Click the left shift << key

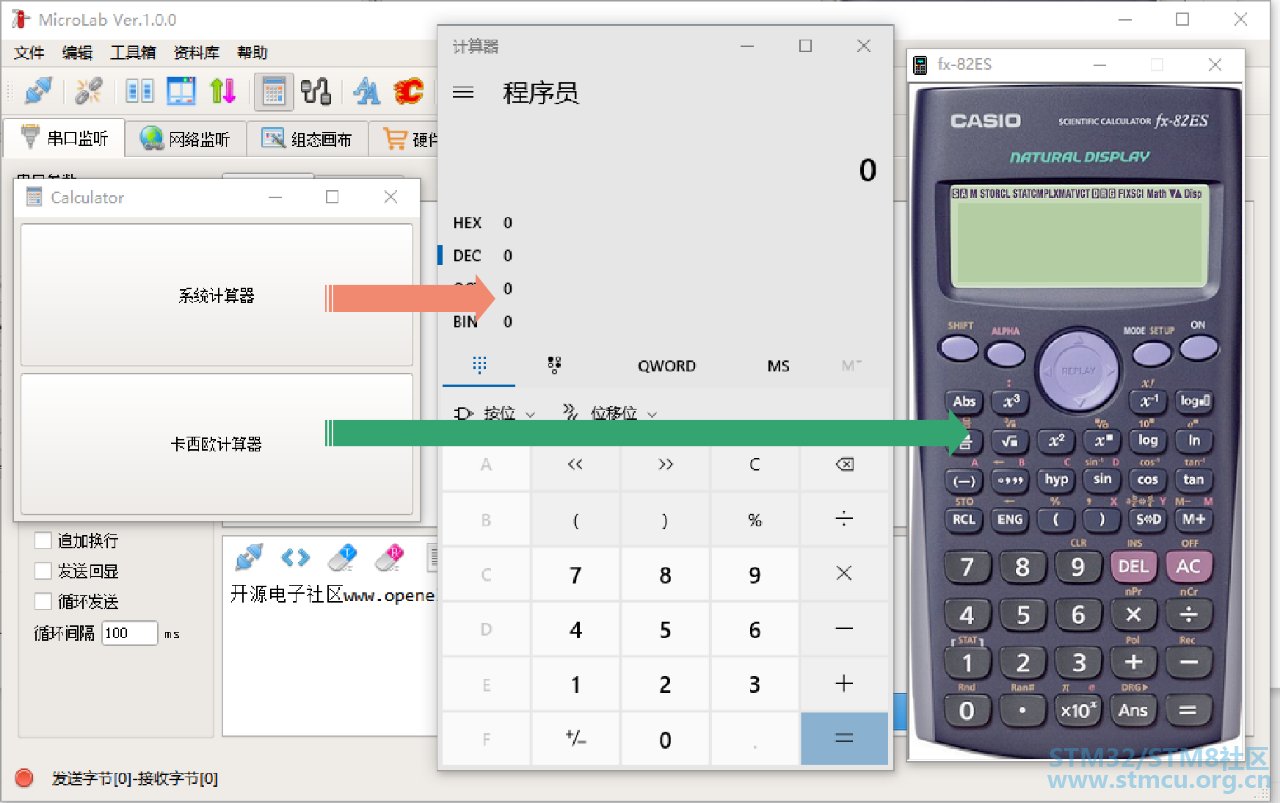575,464
